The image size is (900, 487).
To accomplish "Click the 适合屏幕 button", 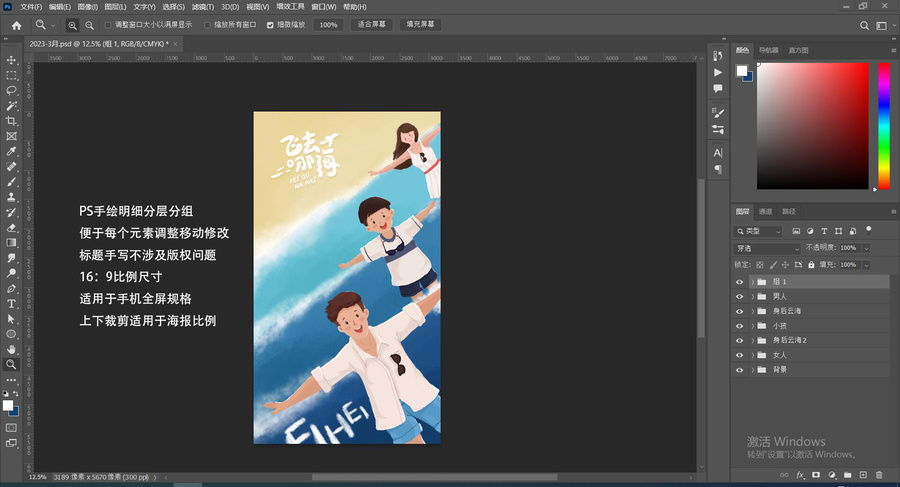I will (371, 25).
